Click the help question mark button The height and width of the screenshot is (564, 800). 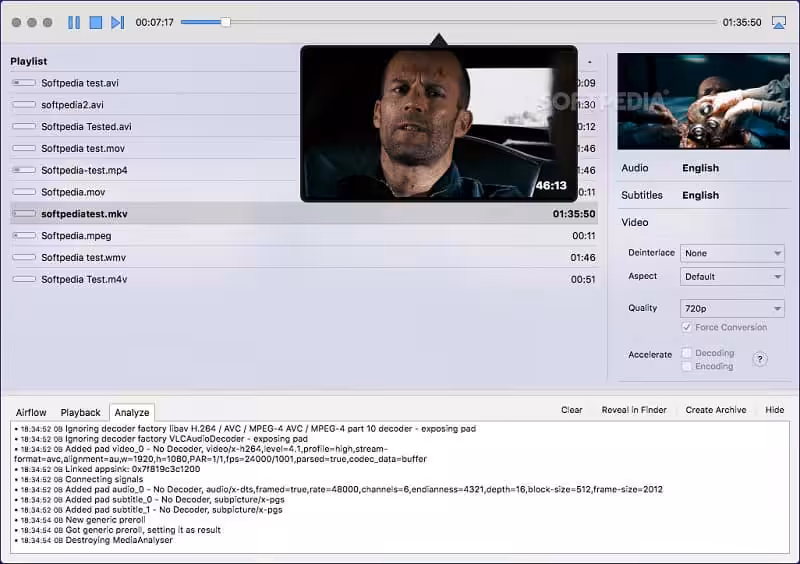(760, 359)
